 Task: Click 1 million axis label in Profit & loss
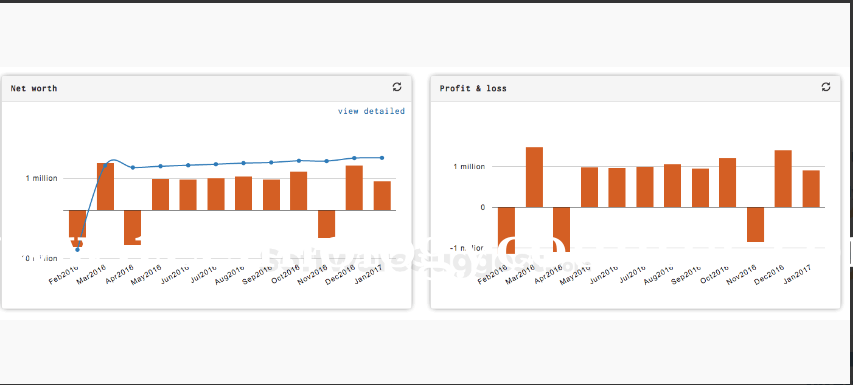(x=469, y=166)
